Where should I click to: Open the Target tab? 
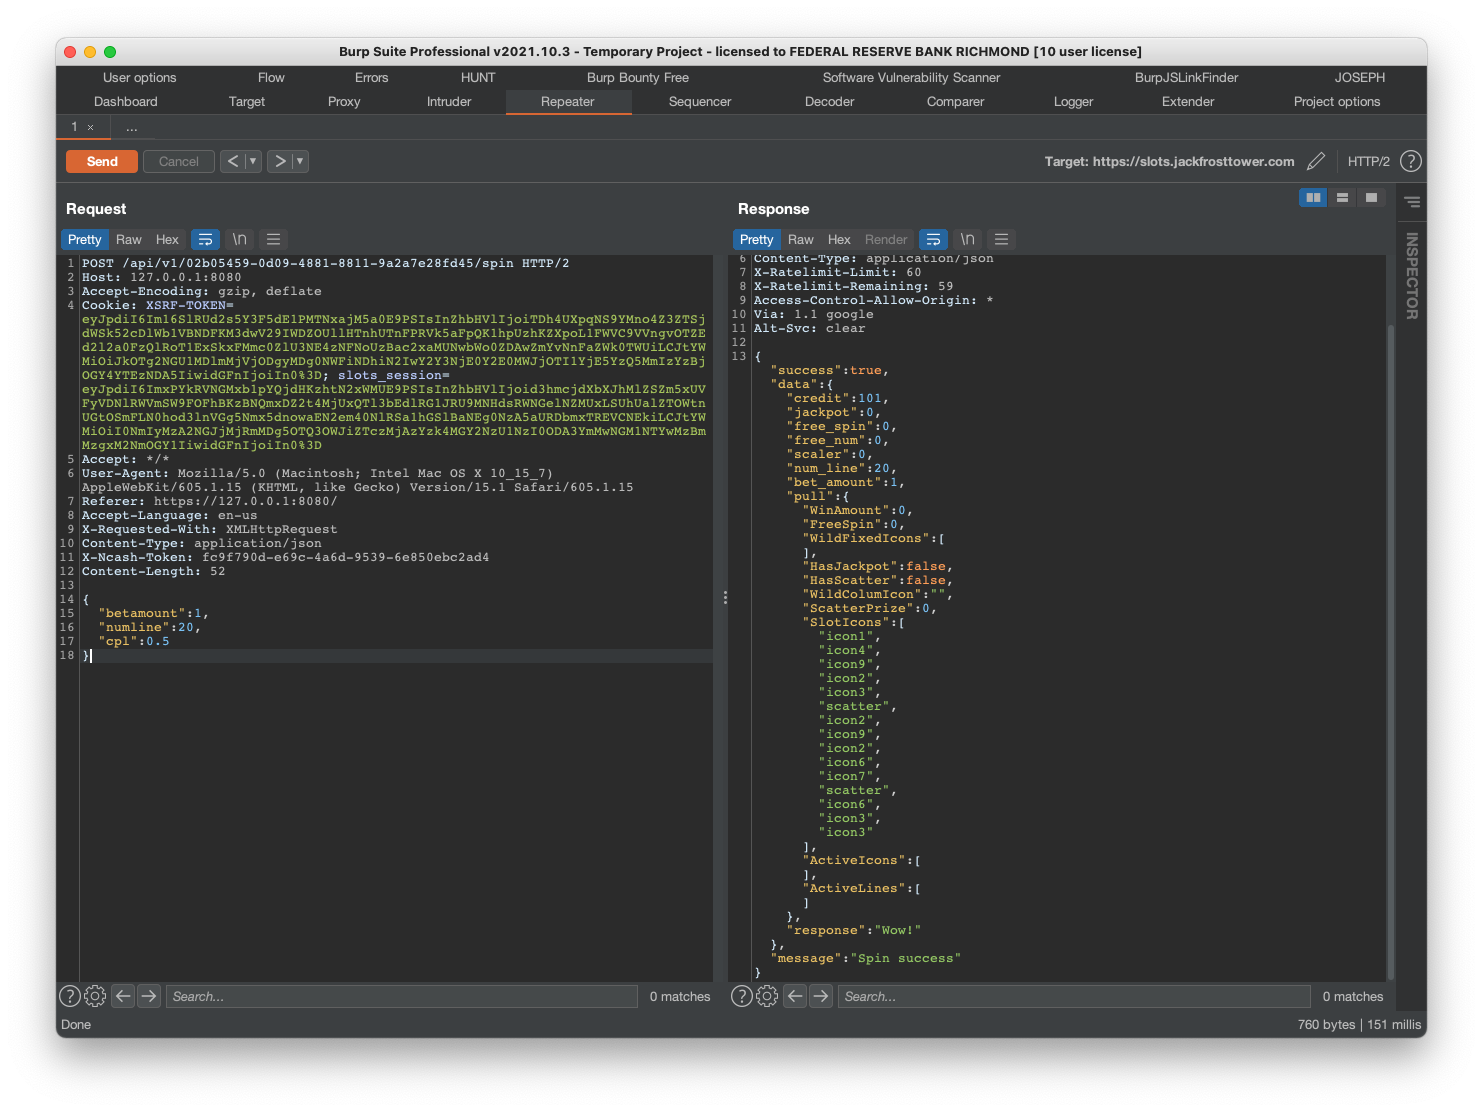pyautogui.click(x=247, y=102)
